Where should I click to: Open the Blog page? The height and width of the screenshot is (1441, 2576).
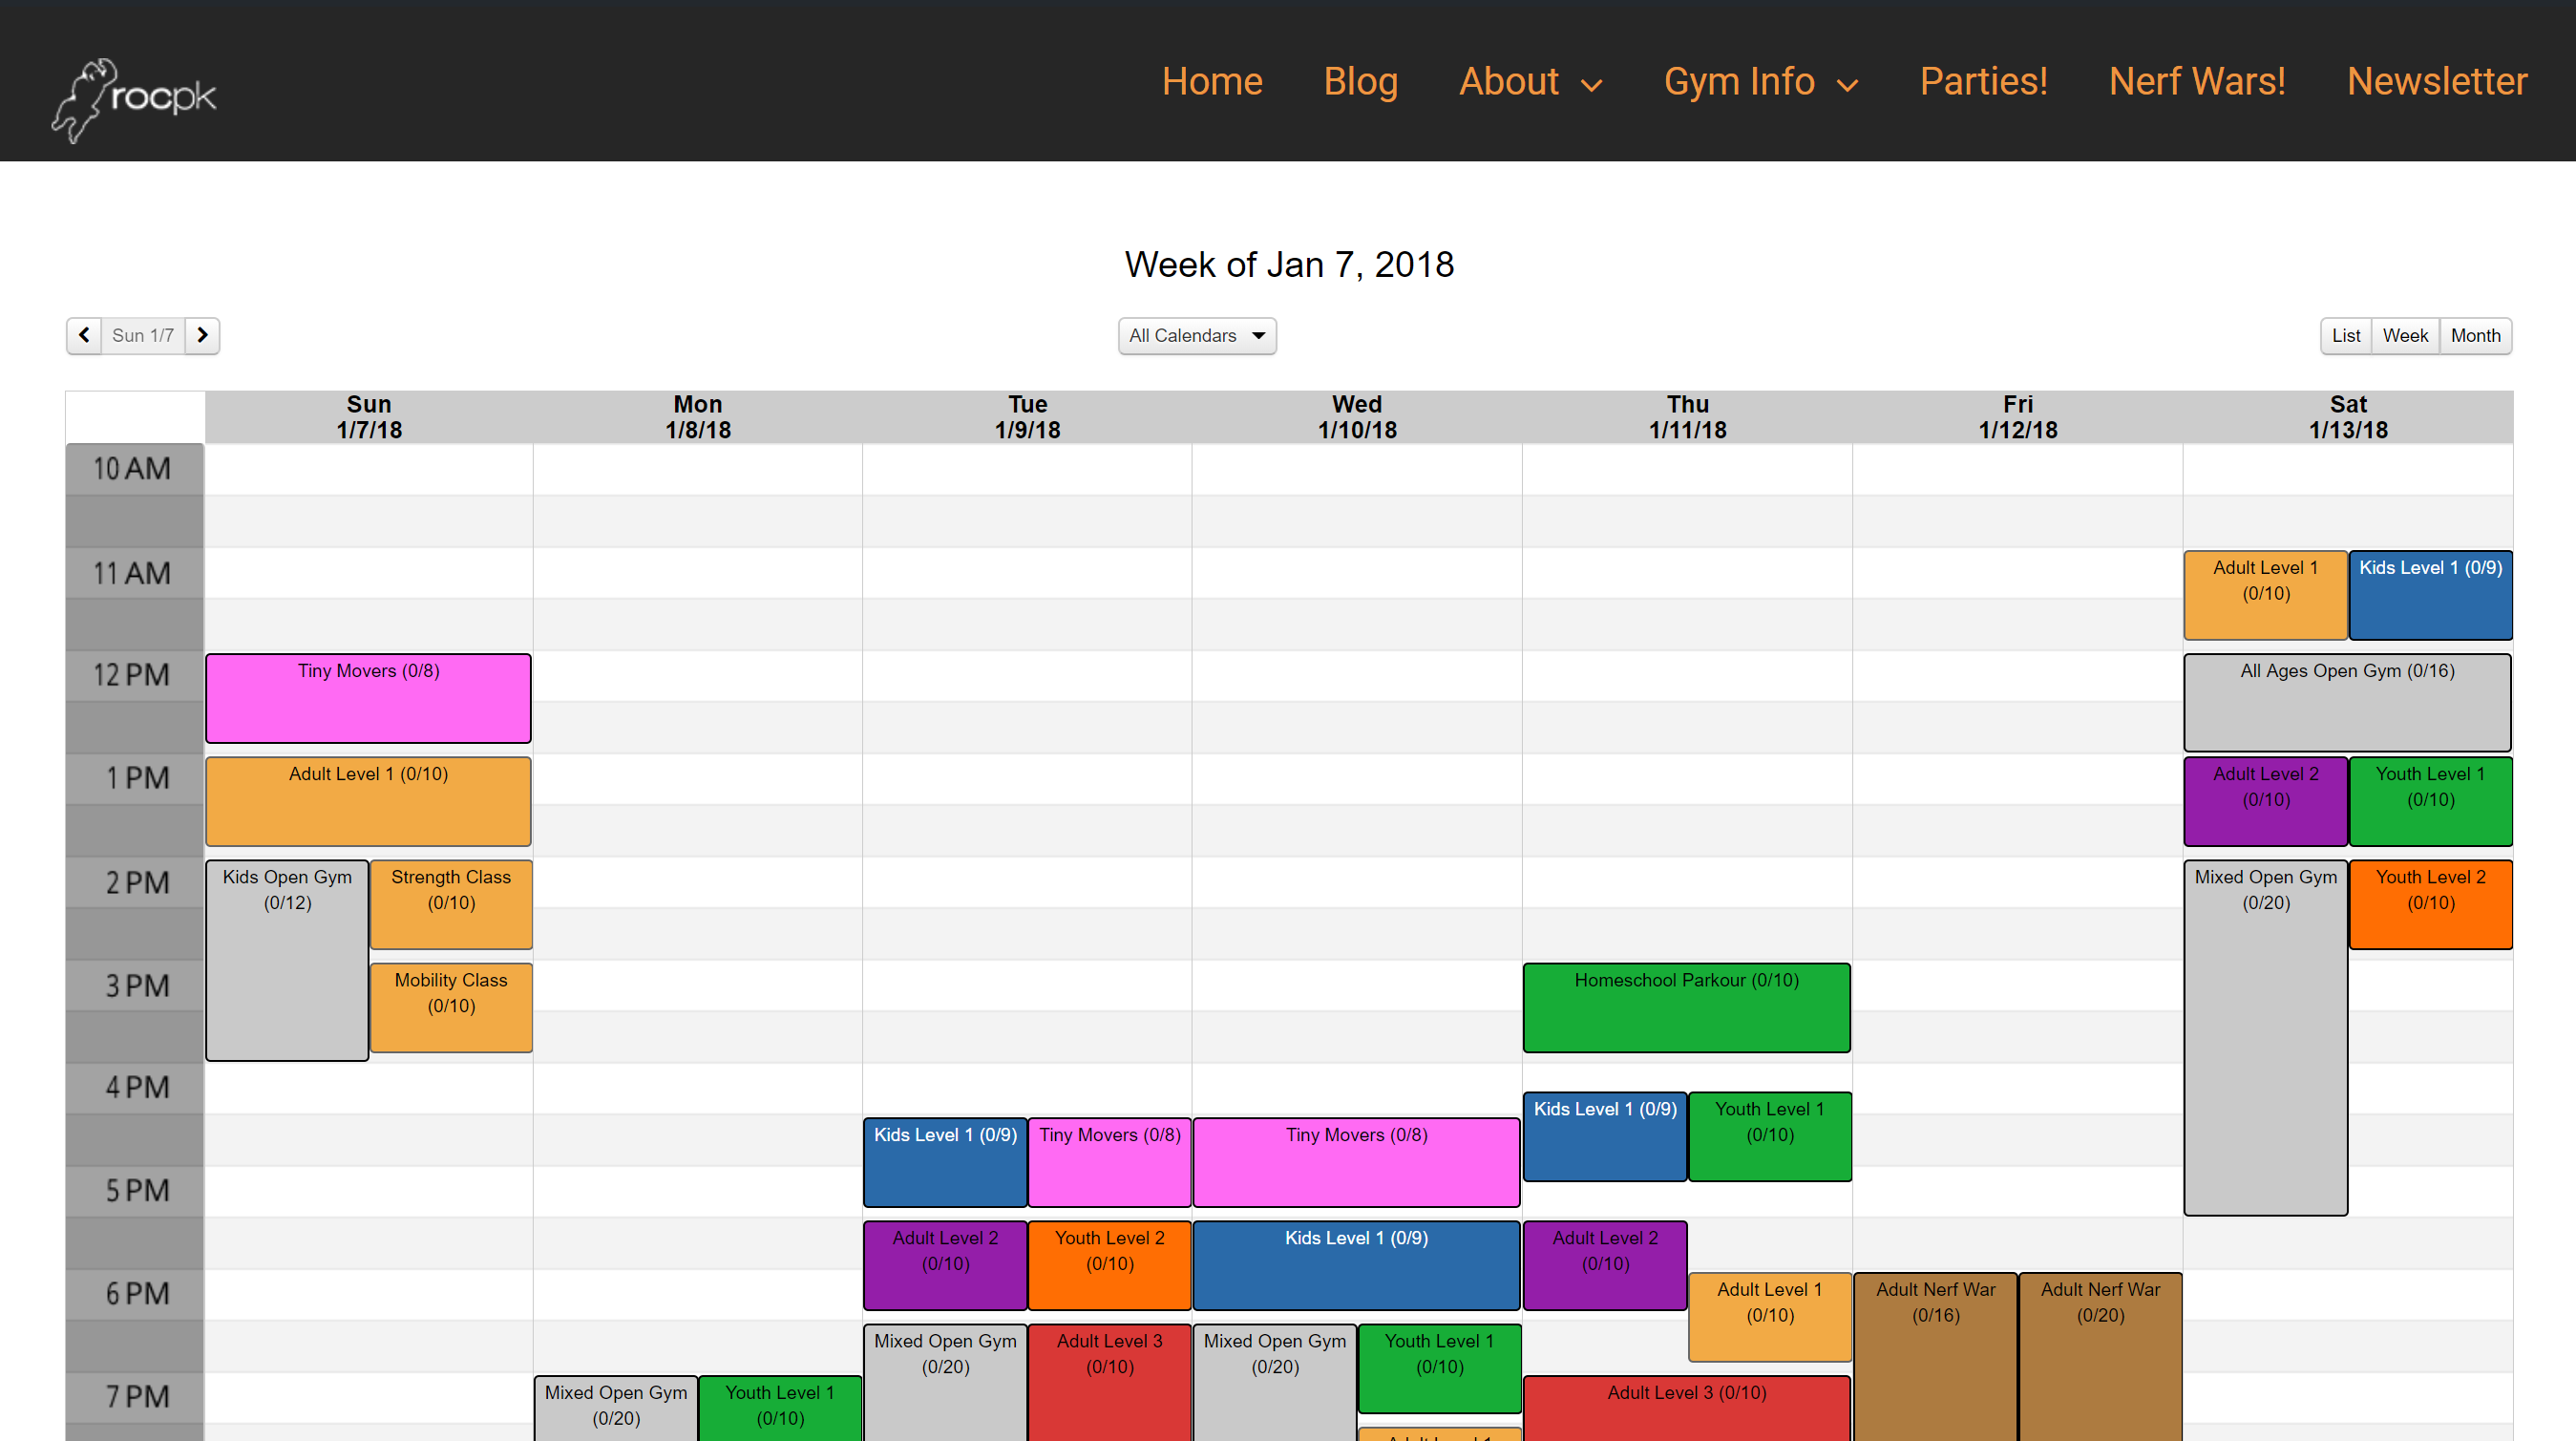(x=1360, y=81)
